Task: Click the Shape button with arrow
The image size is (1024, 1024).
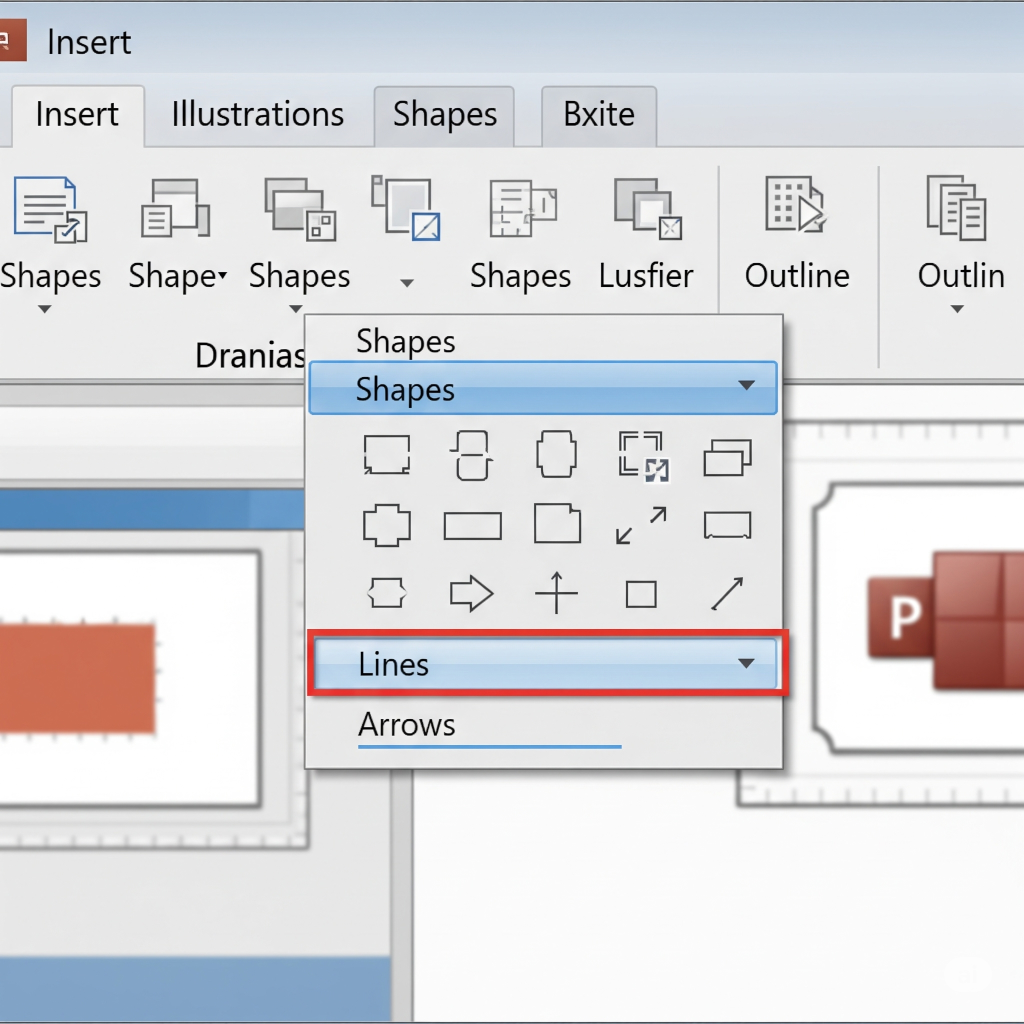Action: coord(177,276)
